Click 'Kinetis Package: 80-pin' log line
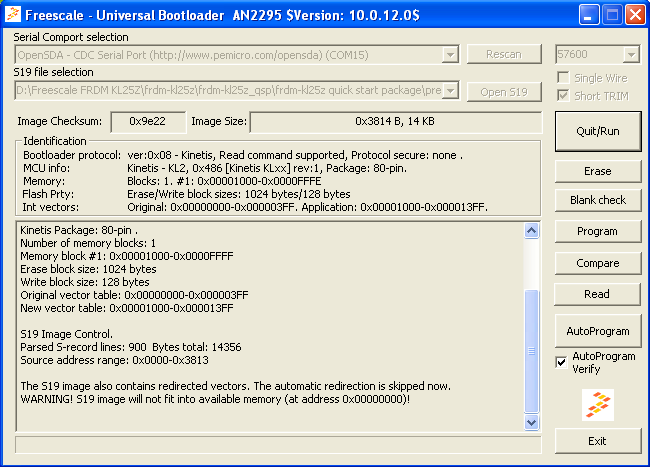Image resolution: width=650 pixels, height=467 pixels. [x=79, y=230]
